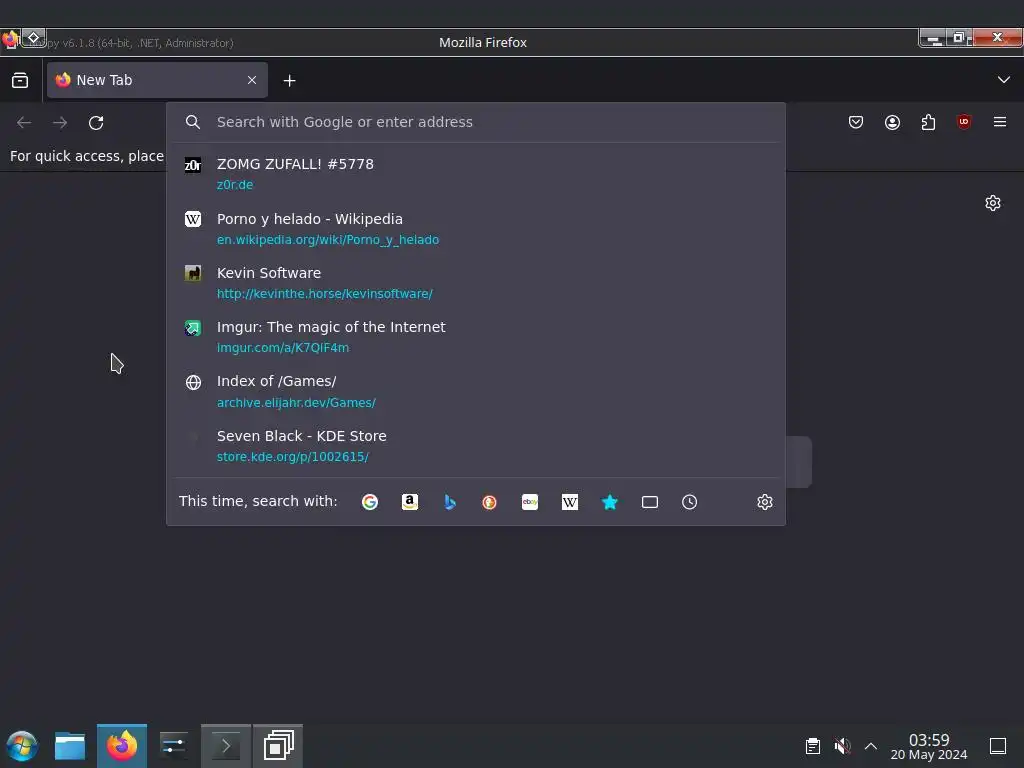Search this time with Google
1024x768 pixels.
[x=370, y=502]
